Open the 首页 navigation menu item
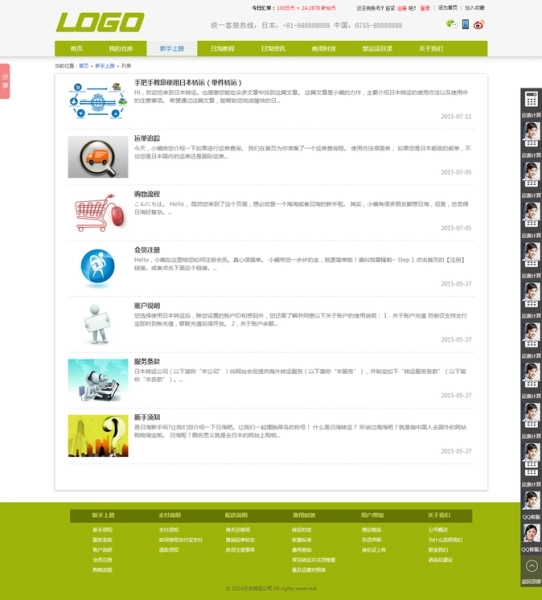This screenshot has height=600, width=542. pos(76,49)
